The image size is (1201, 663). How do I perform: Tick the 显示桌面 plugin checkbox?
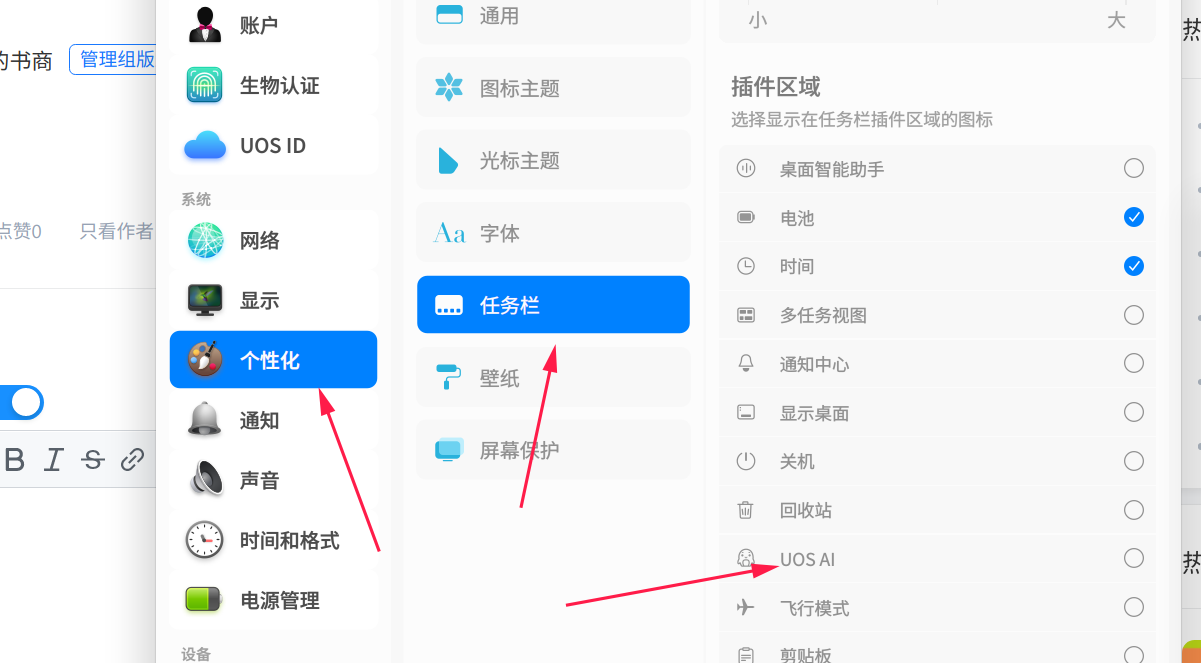click(x=1133, y=412)
